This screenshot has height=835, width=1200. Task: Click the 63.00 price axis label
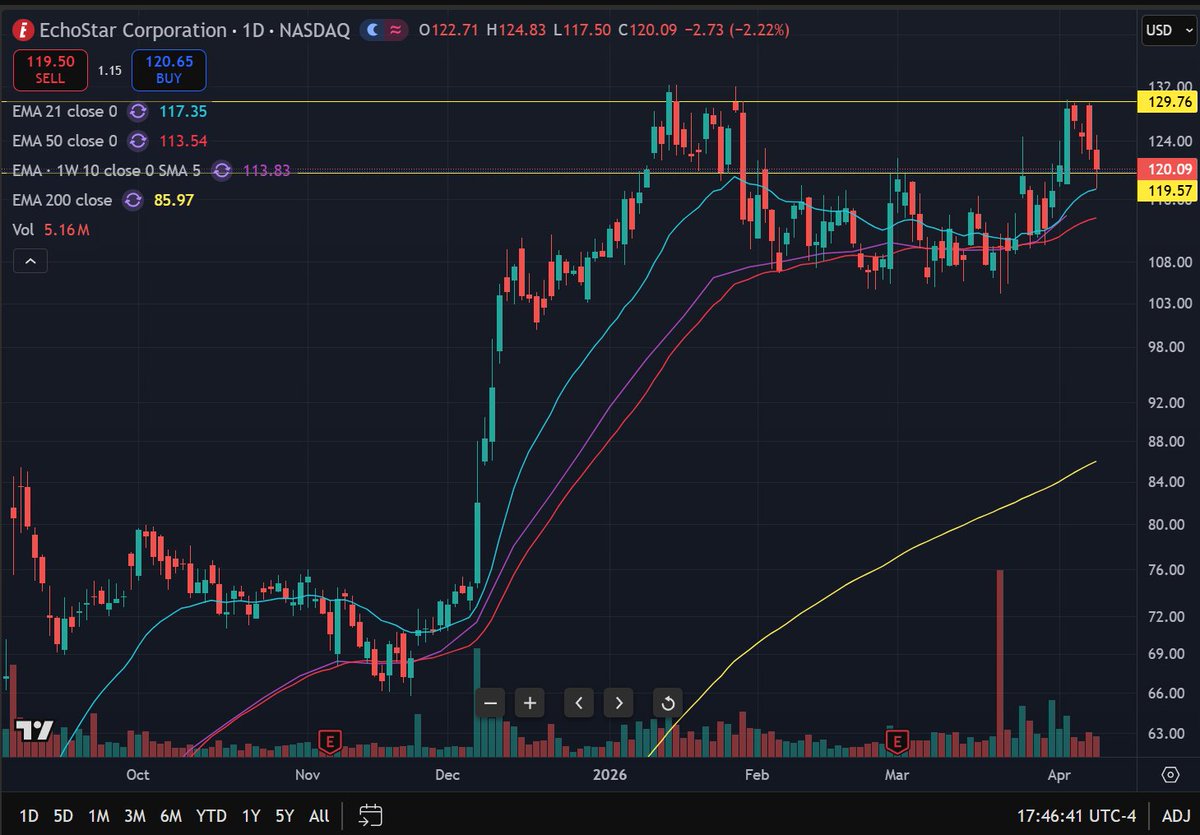(x=1165, y=733)
